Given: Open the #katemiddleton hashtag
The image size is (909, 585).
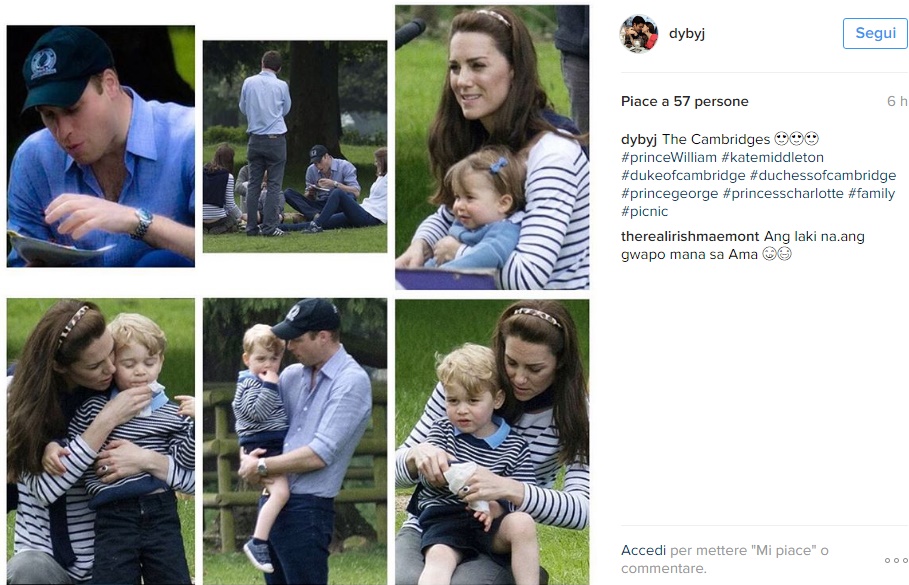Looking at the screenshot, I should click(772, 157).
